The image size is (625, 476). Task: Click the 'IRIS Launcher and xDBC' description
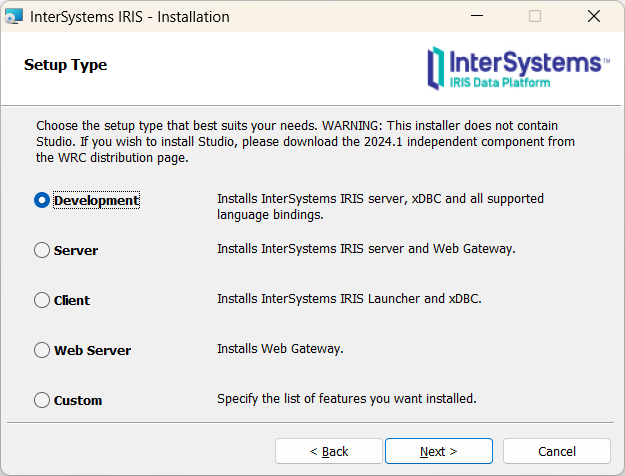pos(349,299)
